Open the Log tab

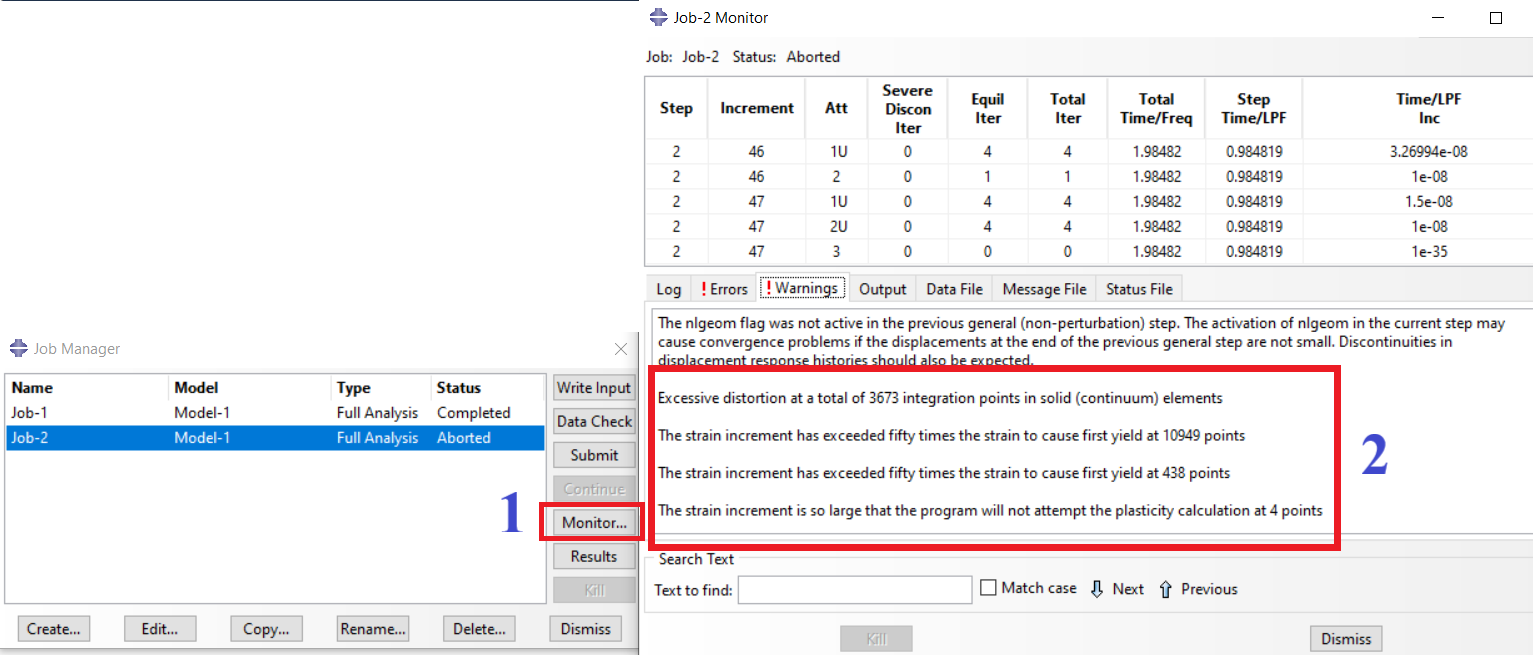[x=668, y=288]
